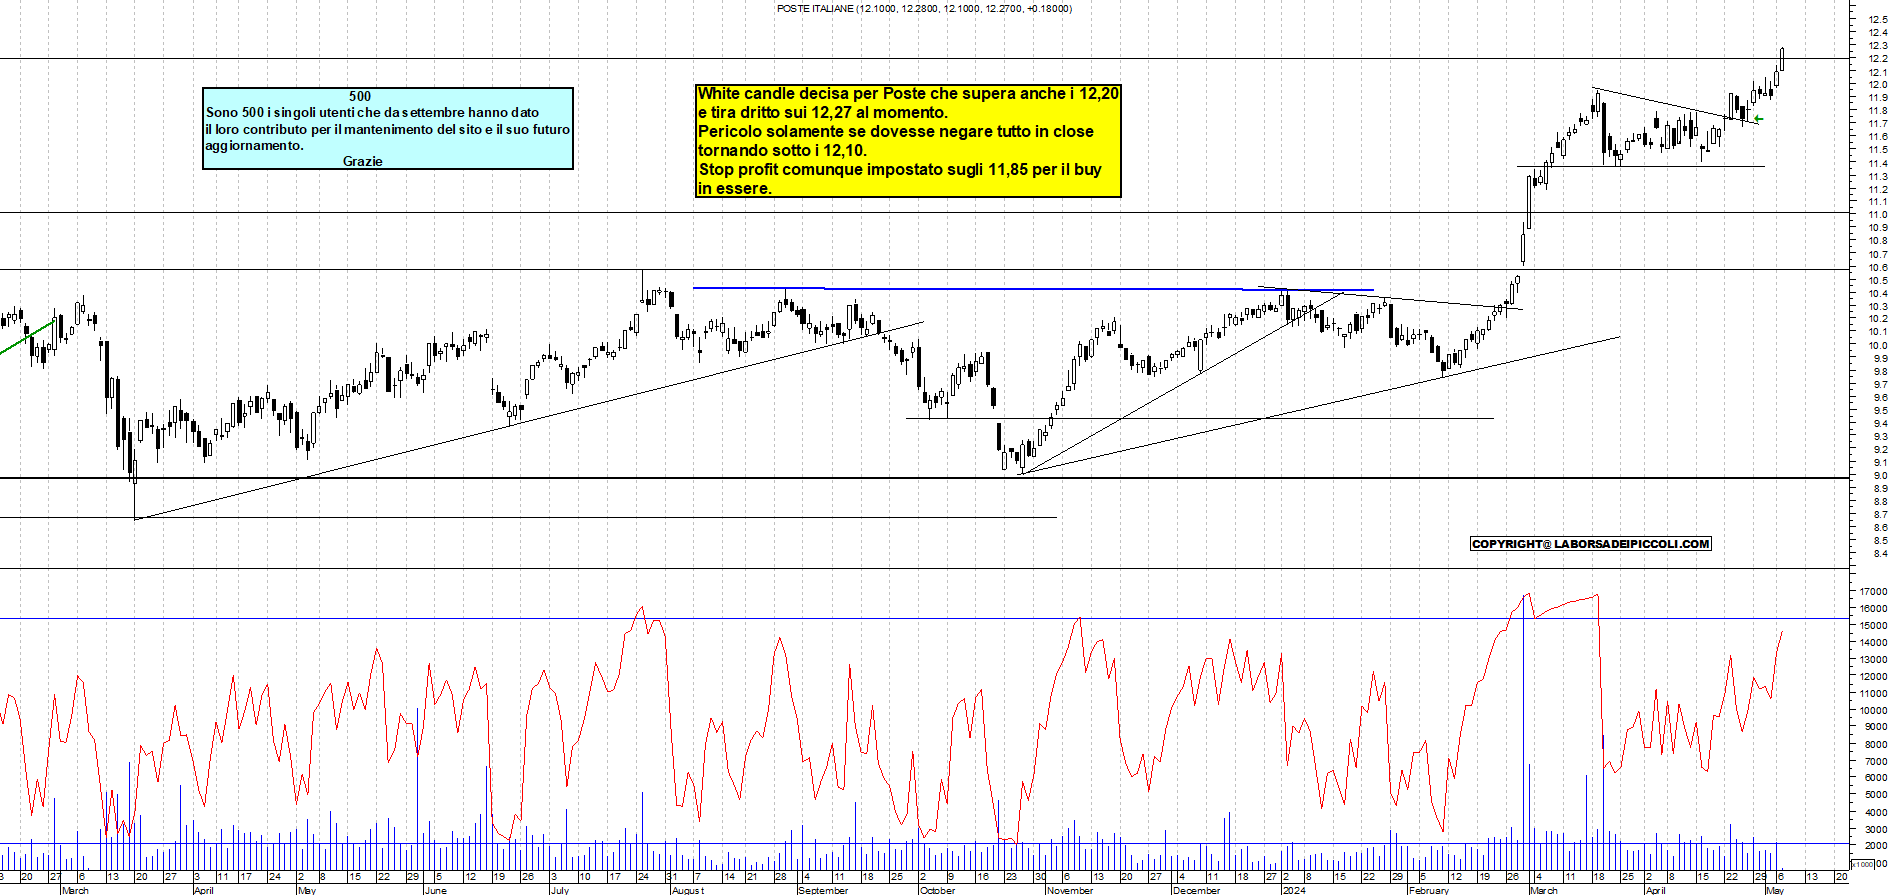Click the 10.0 price axis label
1890x895 pixels.
tap(1877, 345)
